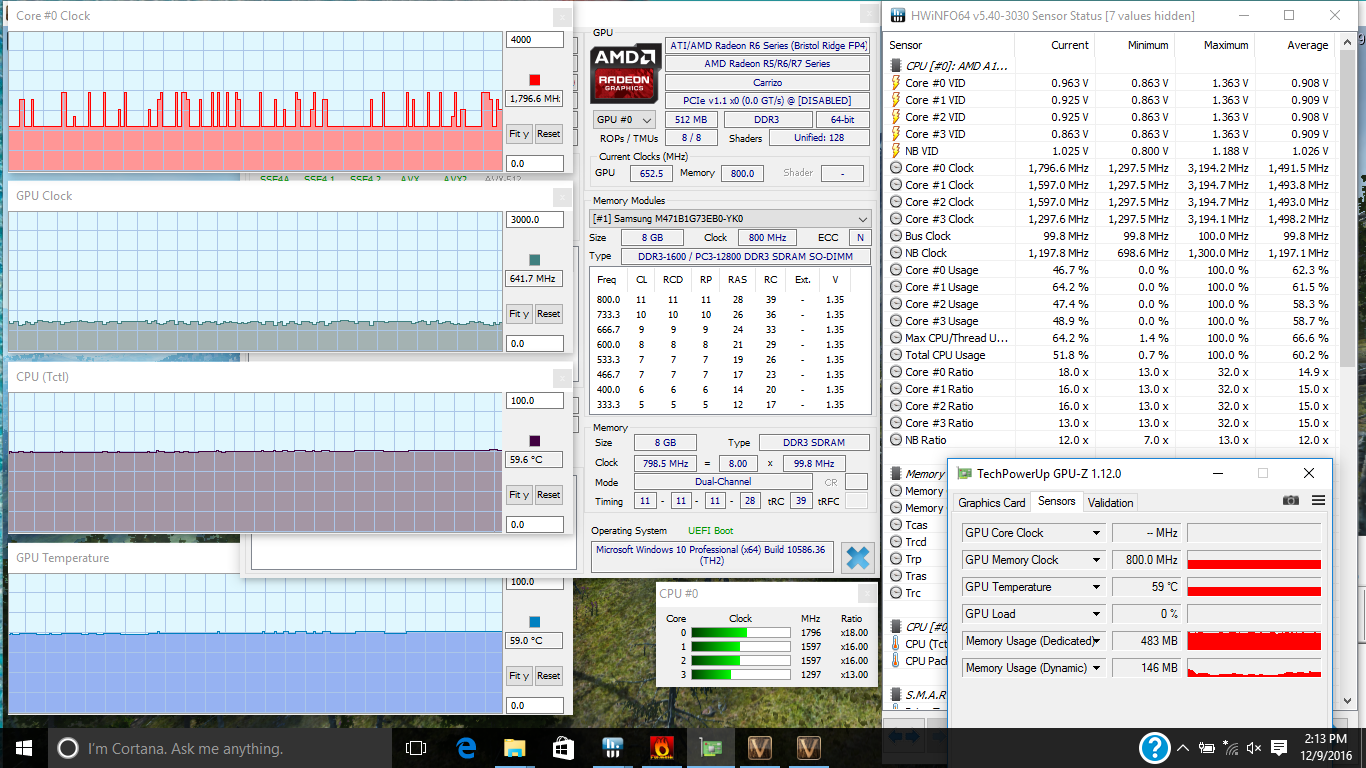Image resolution: width=1366 pixels, height=768 pixels.
Task: Select the Bus Clock sensor row
Action: (x=1111, y=236)
